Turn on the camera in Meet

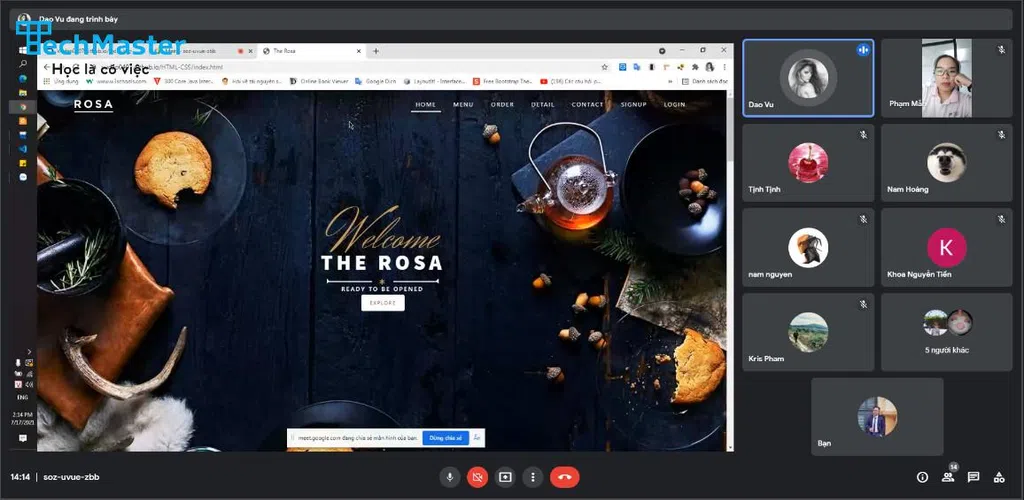477,477
